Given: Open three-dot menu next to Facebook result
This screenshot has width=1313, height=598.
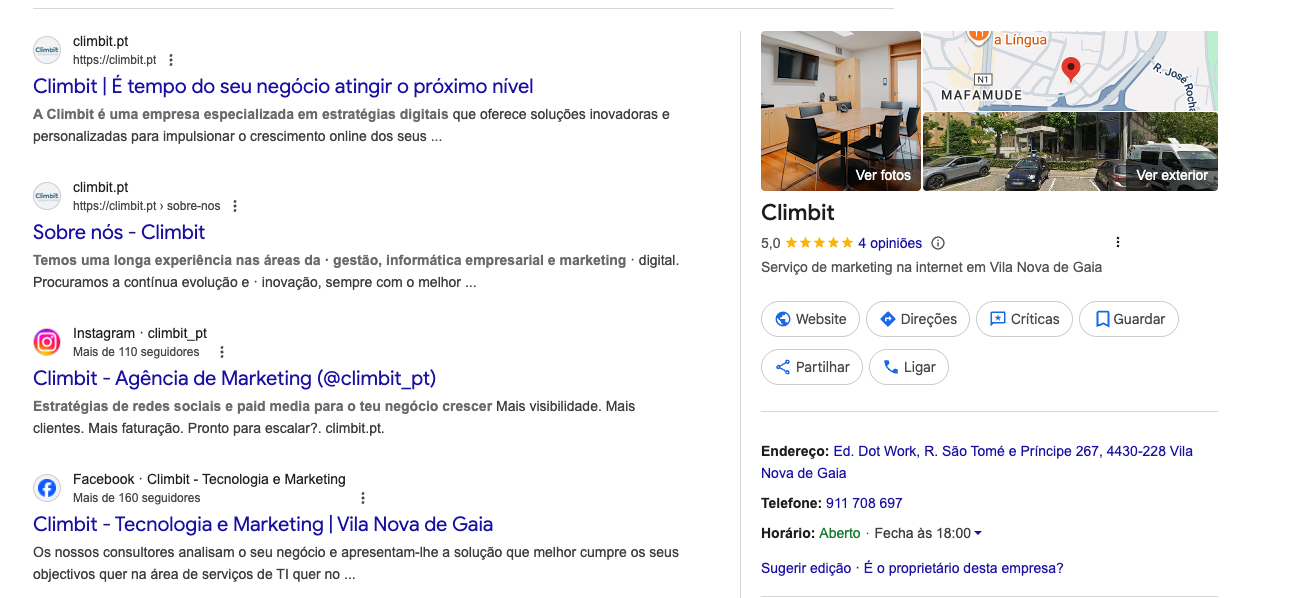Looking at the screenshot, I should pyautogui.click(x=363, y=498).
